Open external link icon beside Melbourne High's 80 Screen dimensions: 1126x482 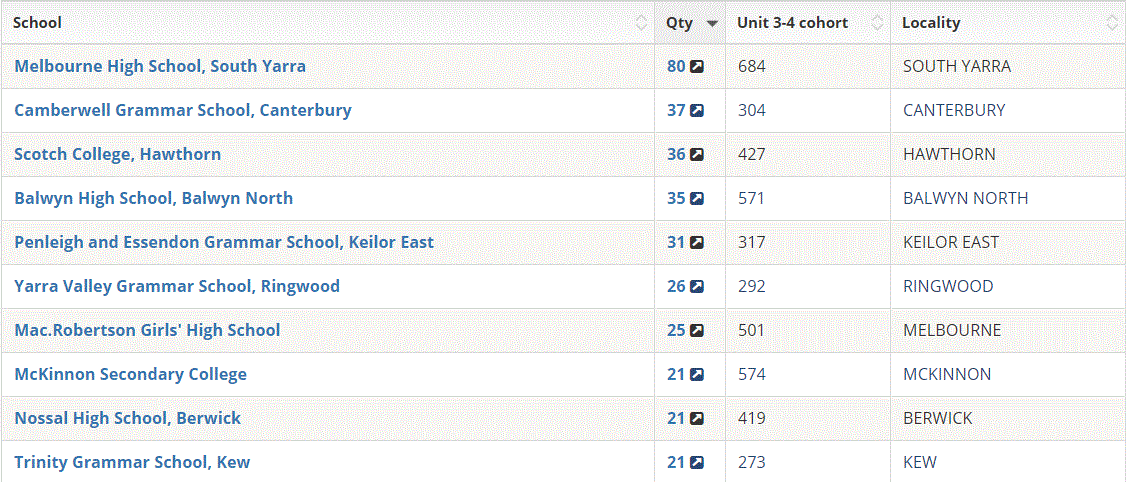tap(697, 67)
